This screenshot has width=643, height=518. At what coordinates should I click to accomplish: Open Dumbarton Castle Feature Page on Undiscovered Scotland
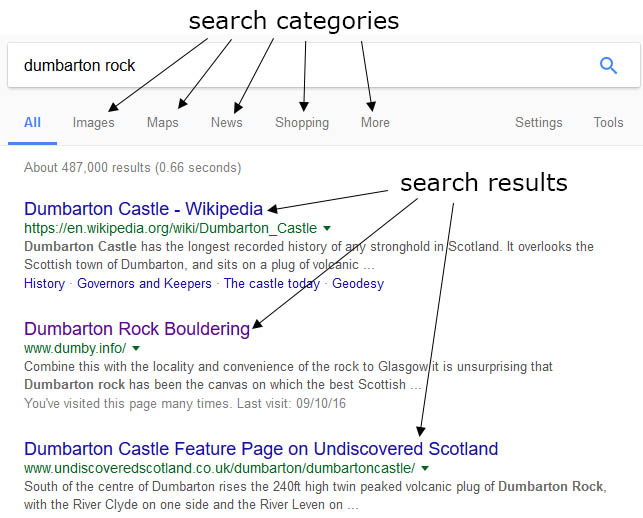(x=260, y=448)
